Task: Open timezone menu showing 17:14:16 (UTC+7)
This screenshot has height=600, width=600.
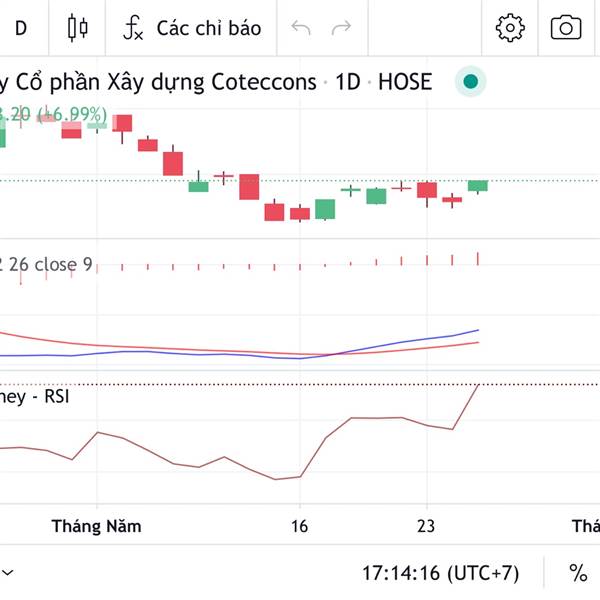Action: pos(440,573)
